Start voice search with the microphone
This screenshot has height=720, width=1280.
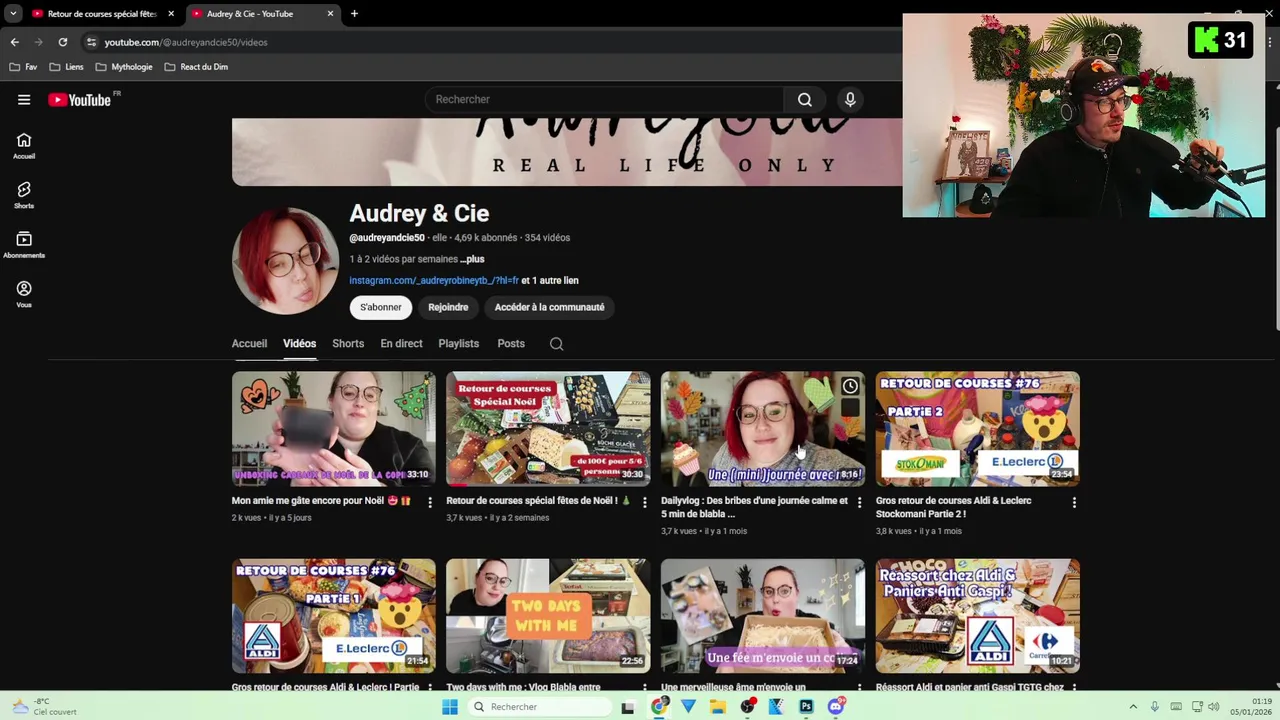[850, 100]
